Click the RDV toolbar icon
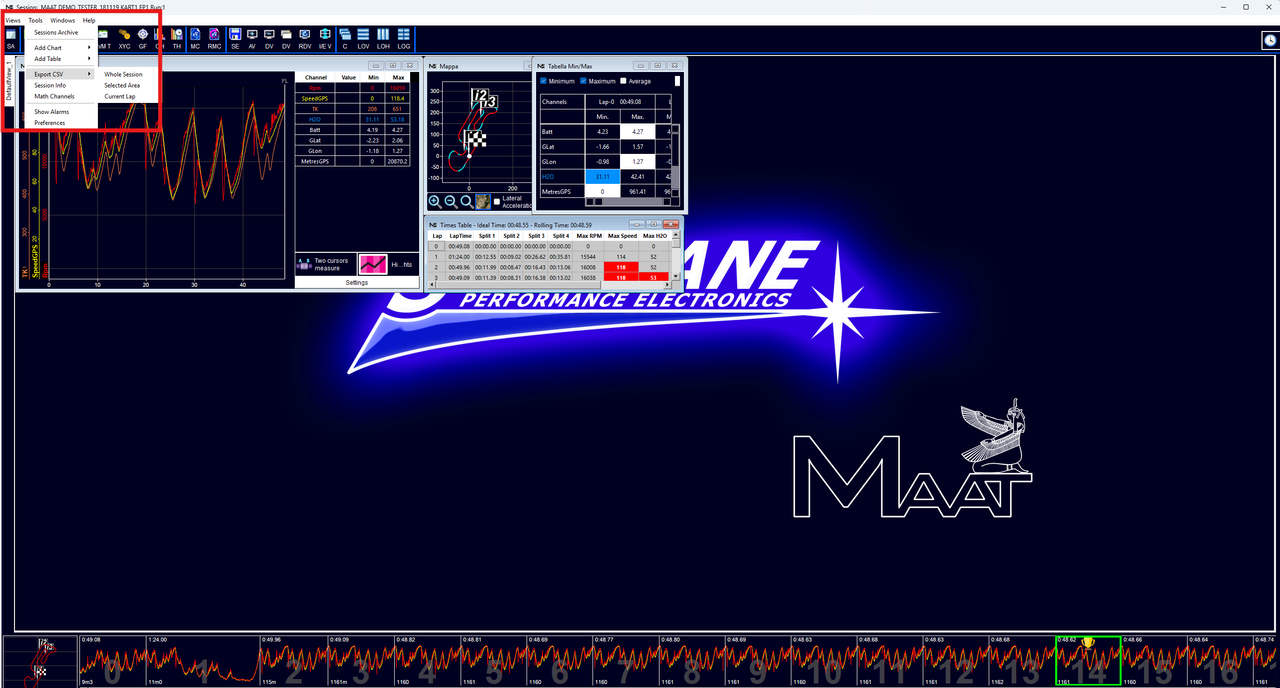Image resolution: width=1280 pixels, height=688 pixels. pyautogui.click(x=305, y=39)
